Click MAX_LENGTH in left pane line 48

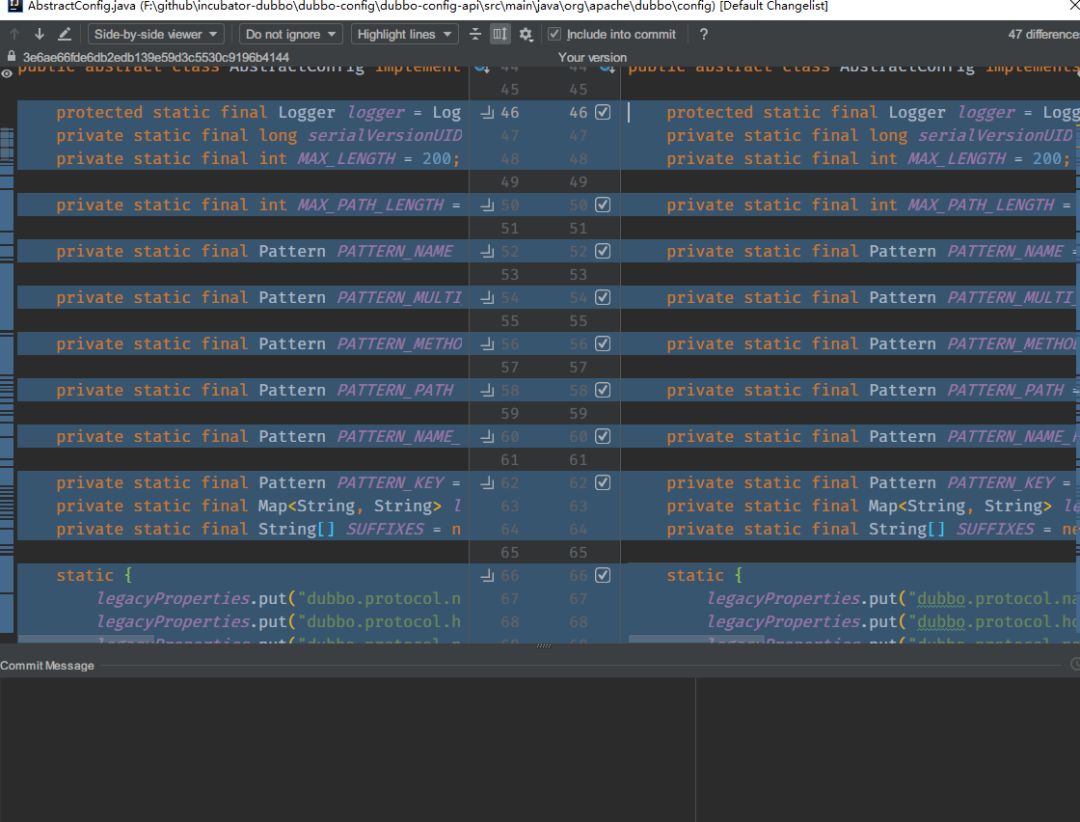coord(346,158)
